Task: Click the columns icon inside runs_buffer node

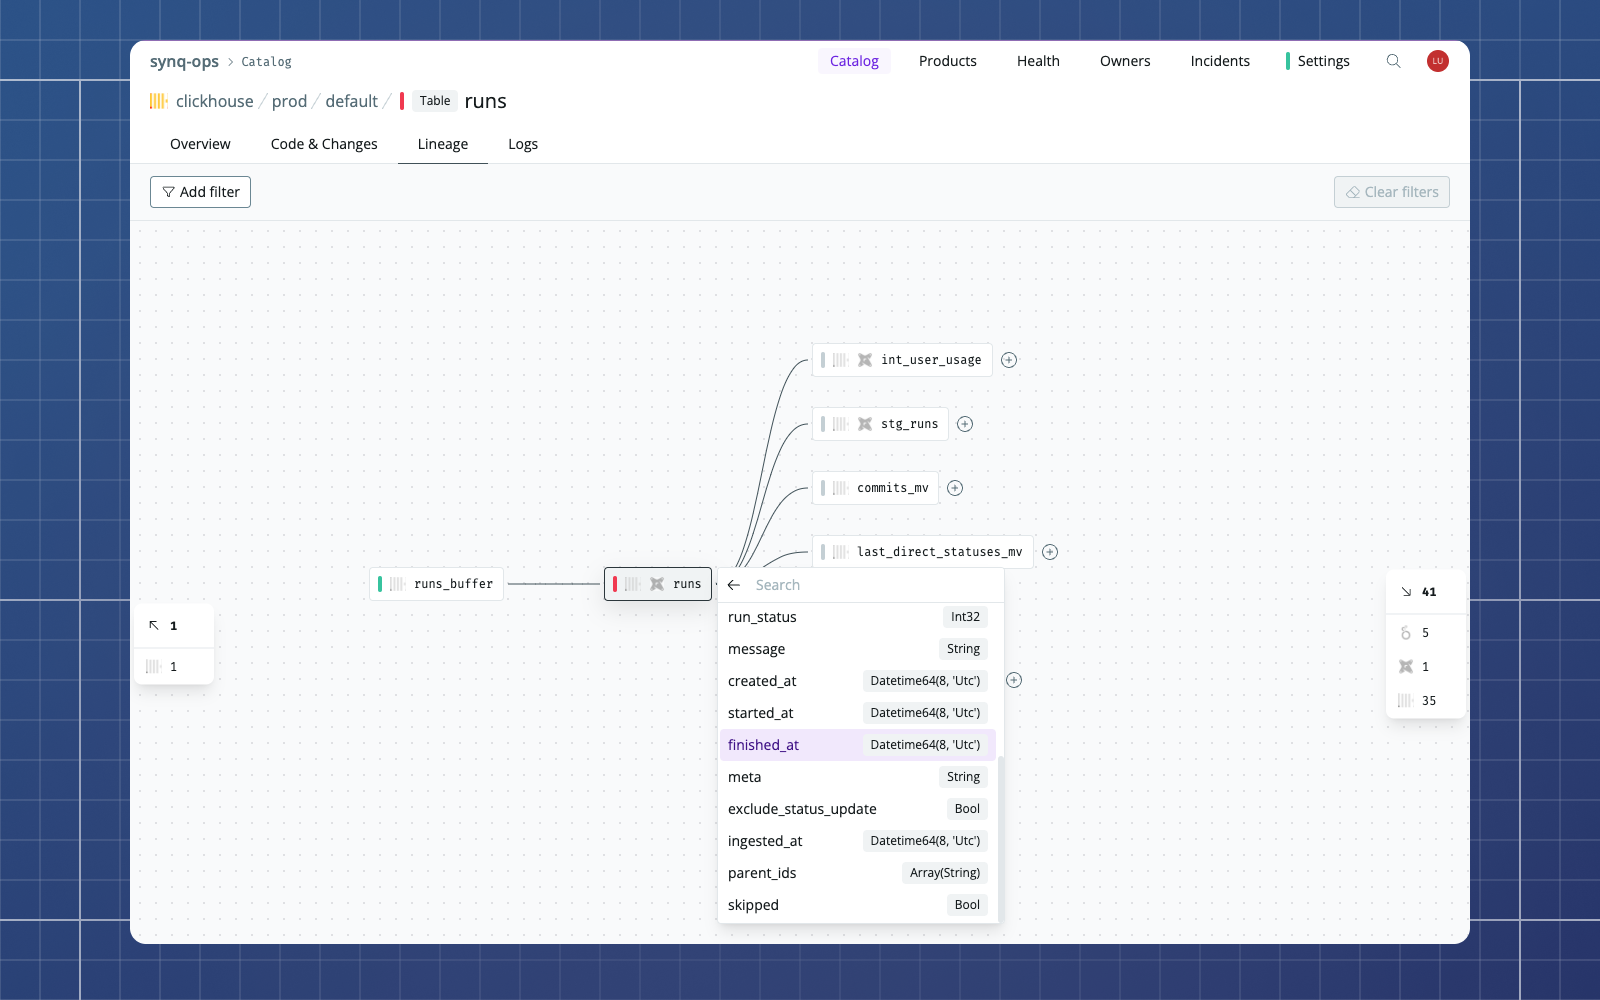Action: click(x=397, y=583)
